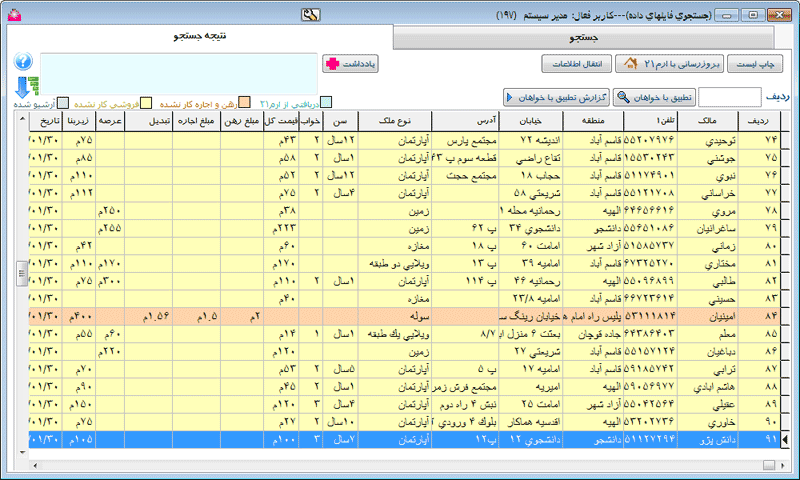Click the house icon on the update button

(x=631, y=64)
